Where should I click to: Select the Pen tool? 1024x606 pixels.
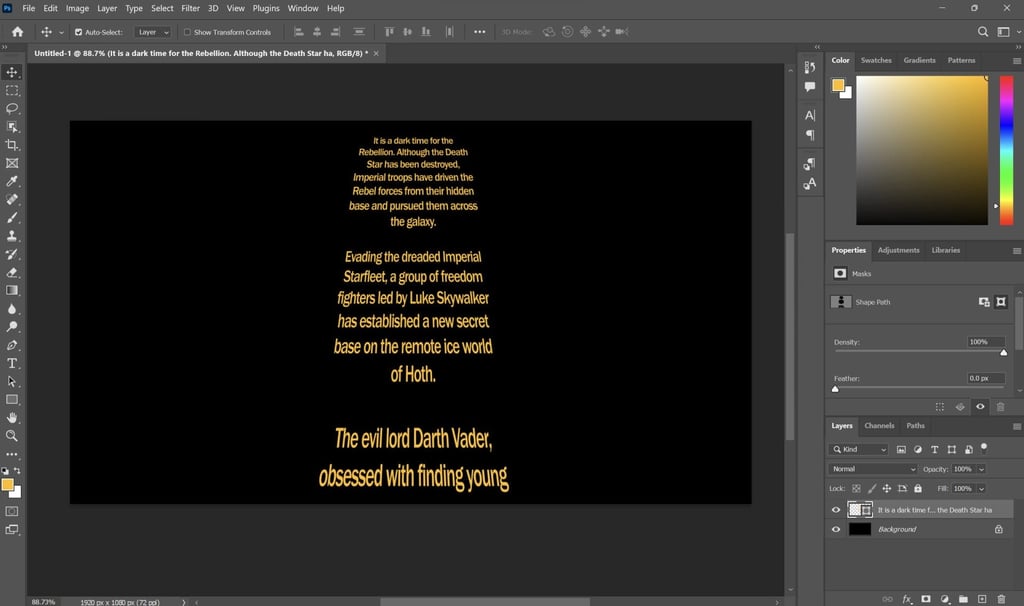[x=12, y=345]
